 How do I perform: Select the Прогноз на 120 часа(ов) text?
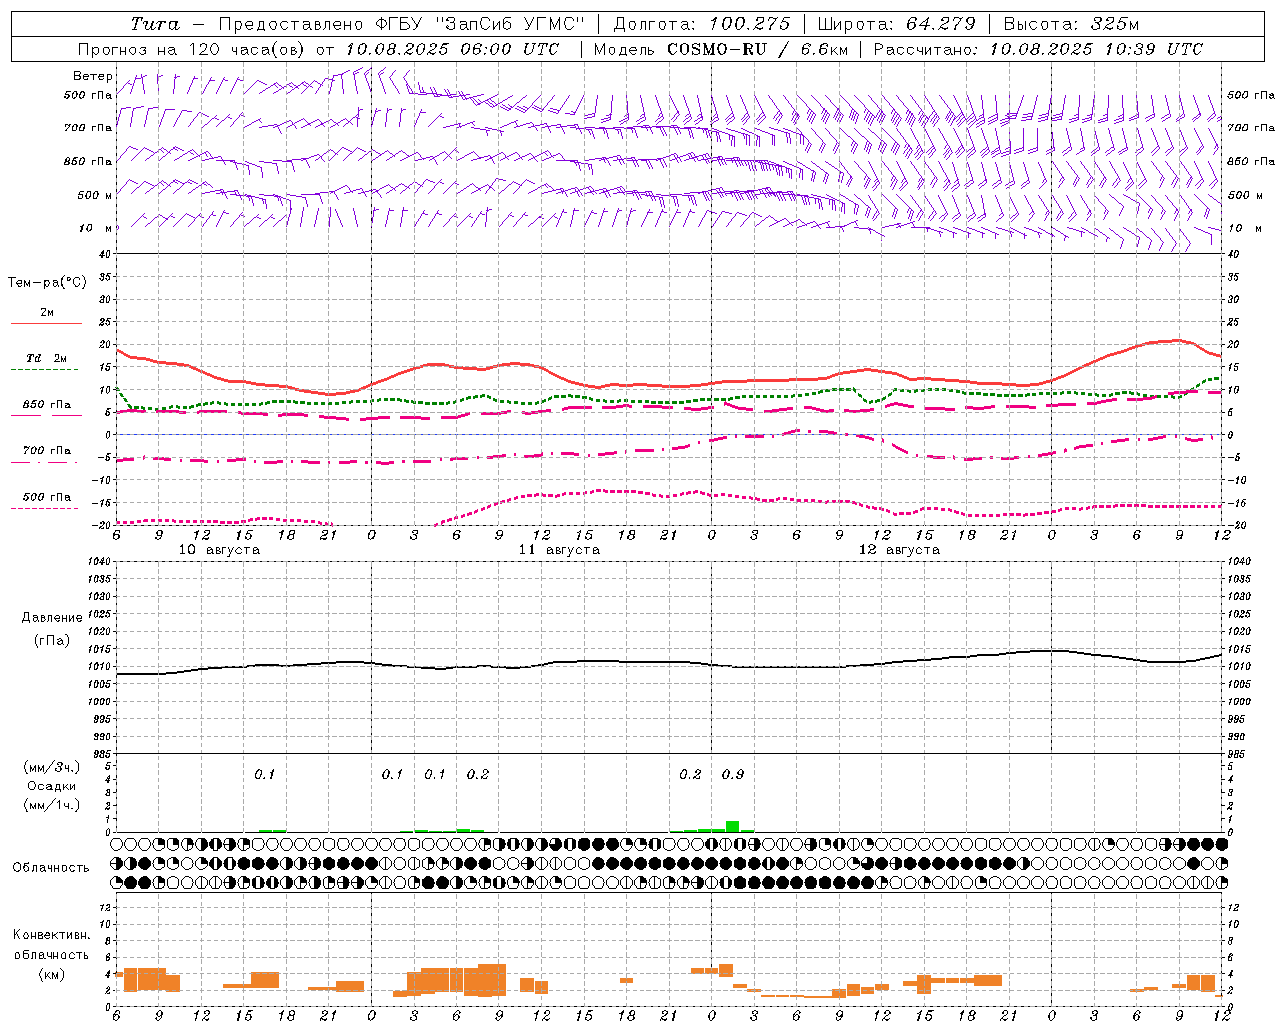click(193, 49)
